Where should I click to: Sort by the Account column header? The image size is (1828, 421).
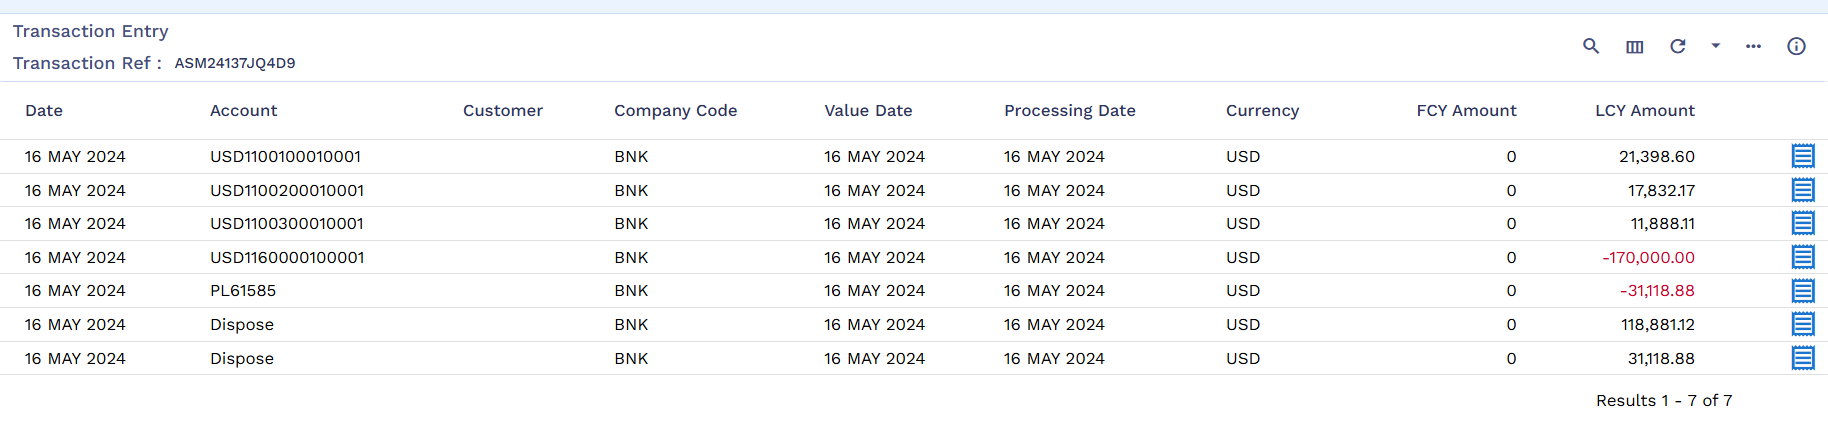point(244,111)
